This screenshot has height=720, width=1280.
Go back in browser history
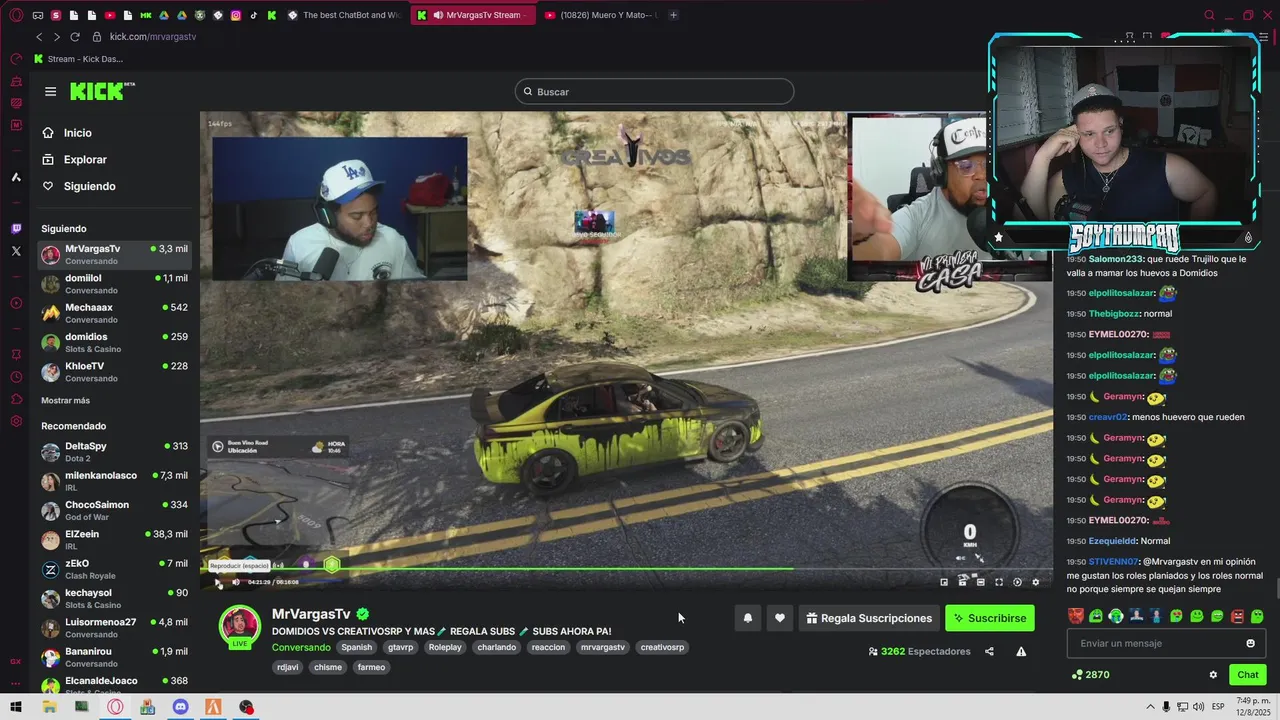coord(39,37)
